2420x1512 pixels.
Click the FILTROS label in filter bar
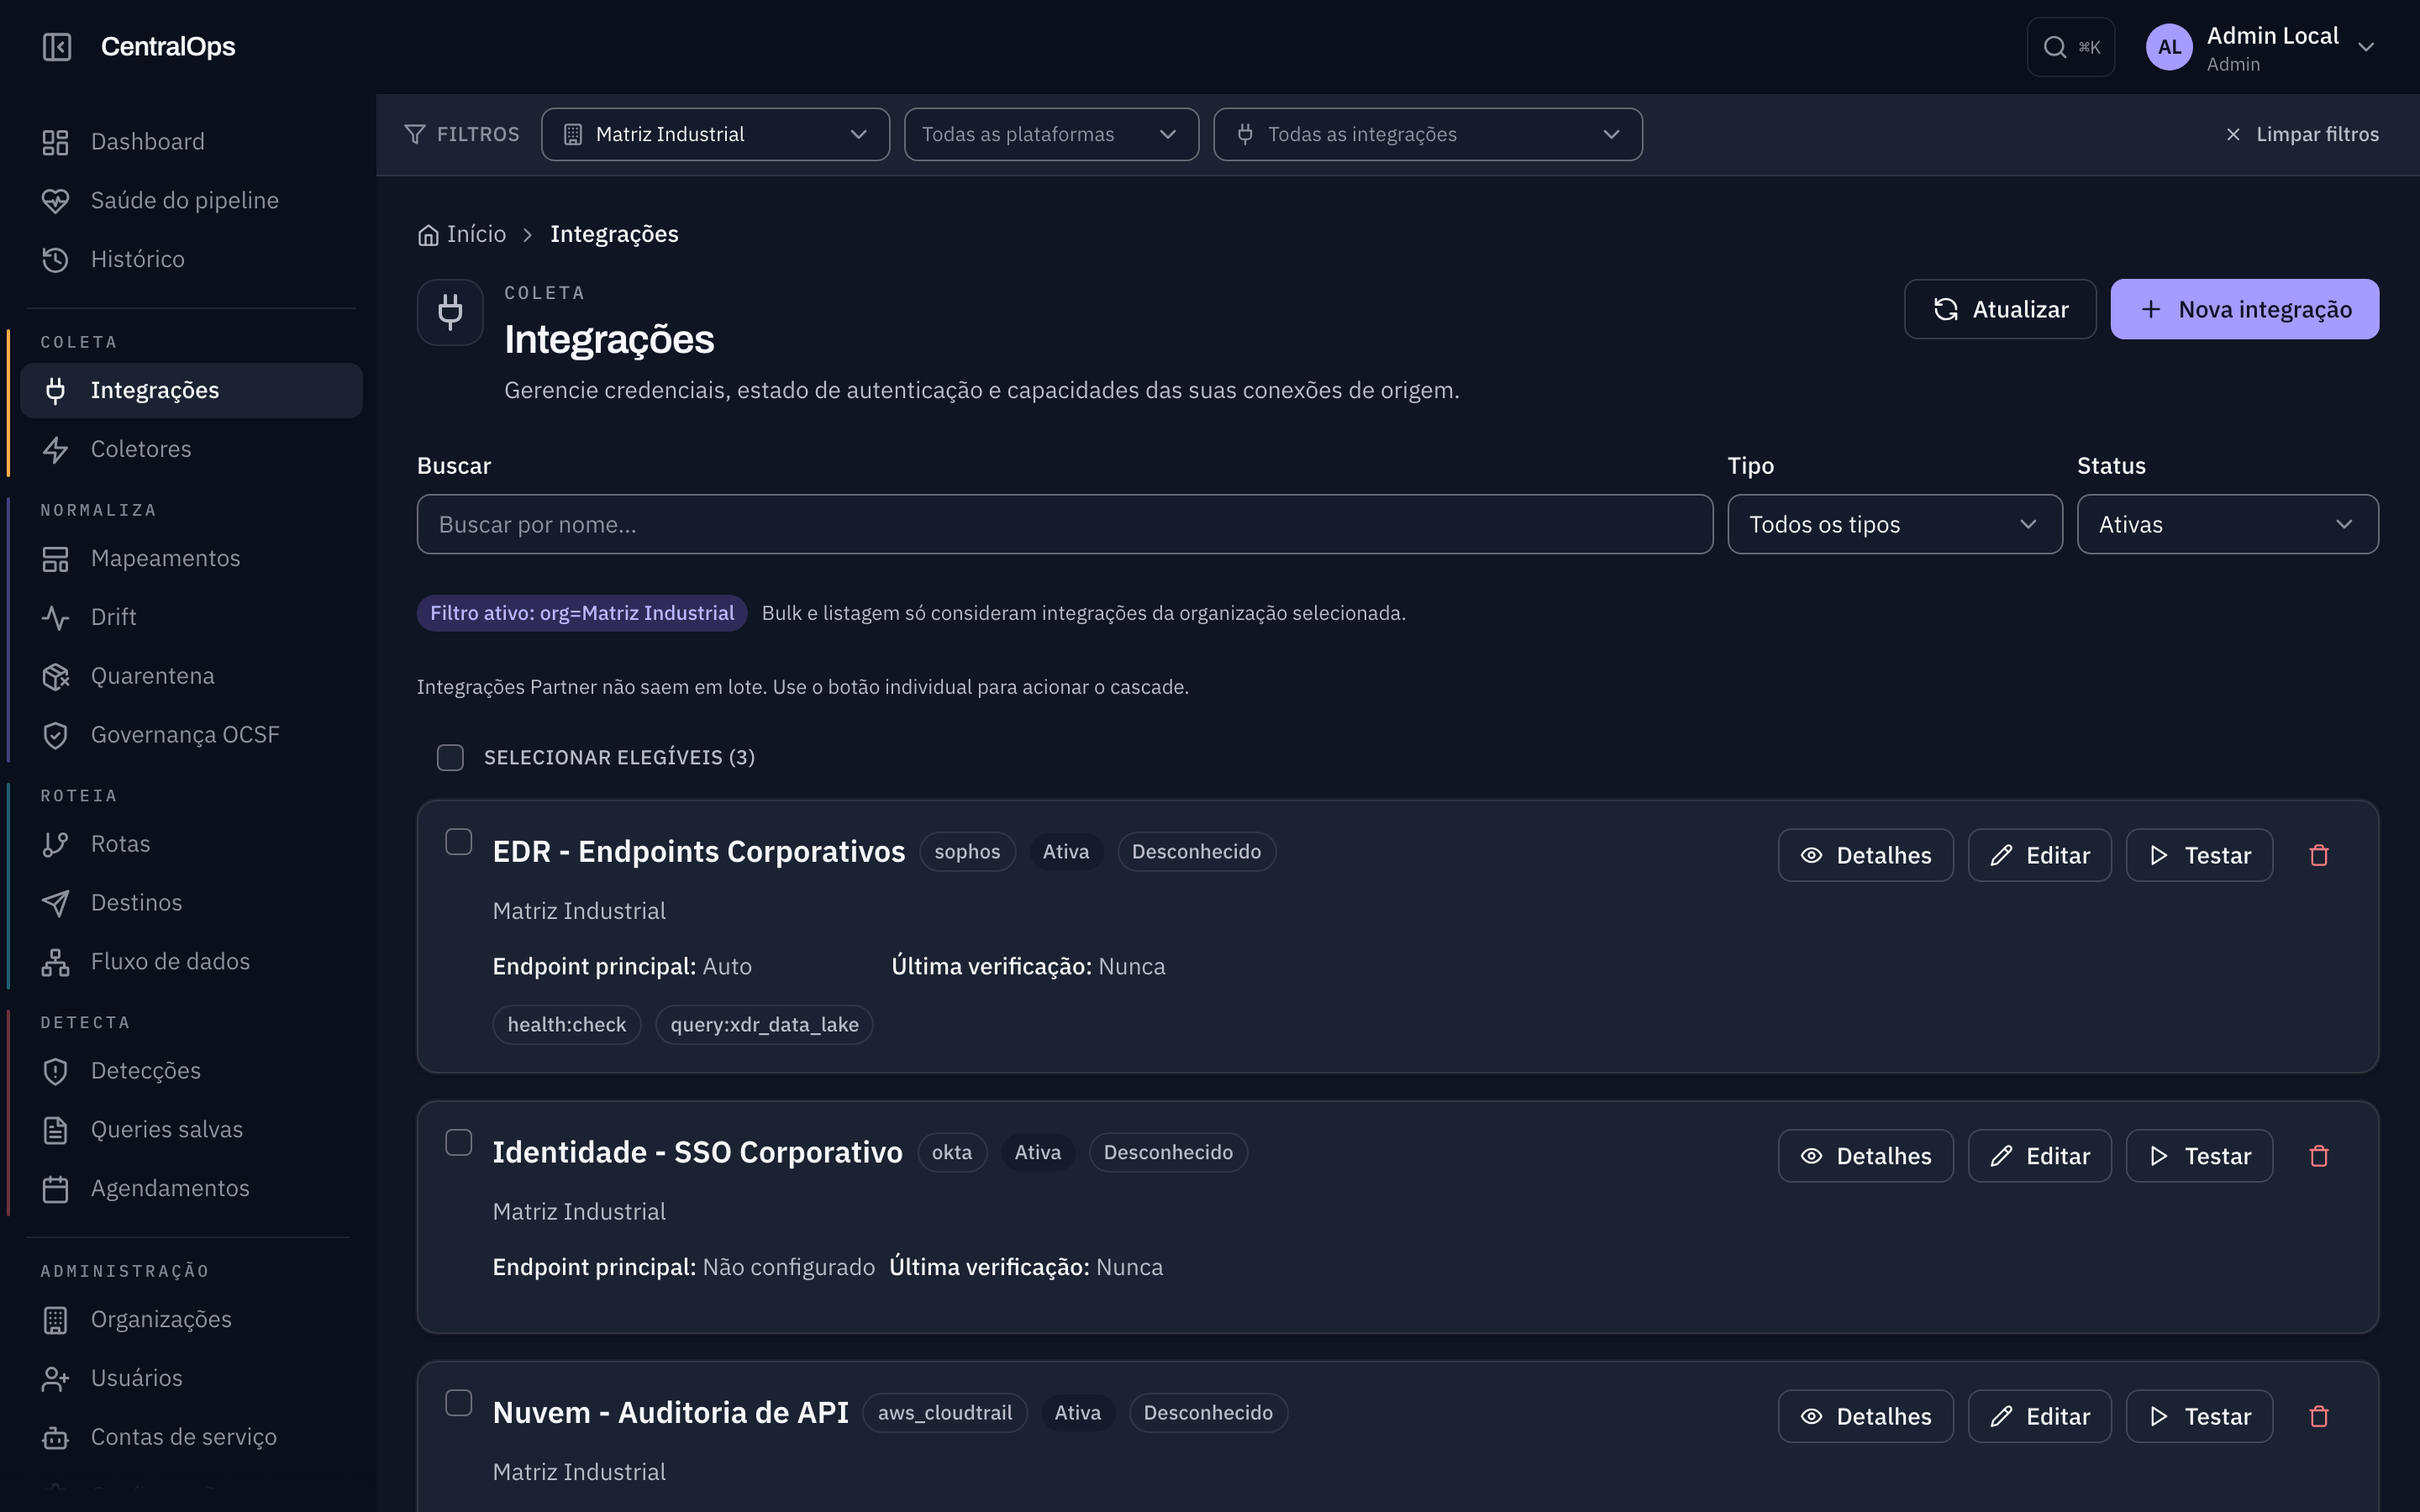[x=478, y=134]
